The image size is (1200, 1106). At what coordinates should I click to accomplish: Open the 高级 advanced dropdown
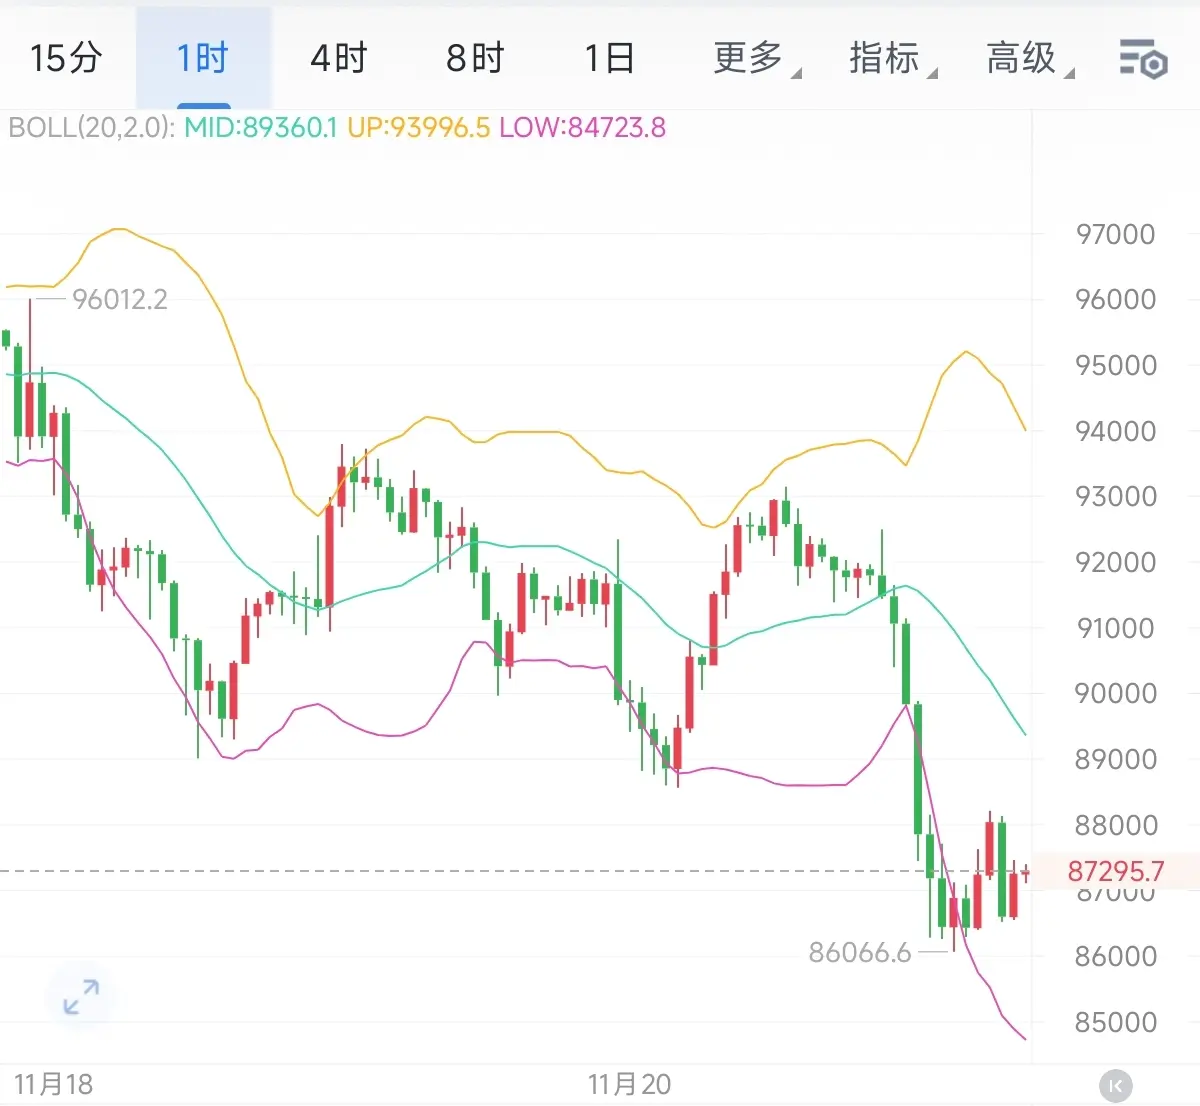click(1030, 58)
